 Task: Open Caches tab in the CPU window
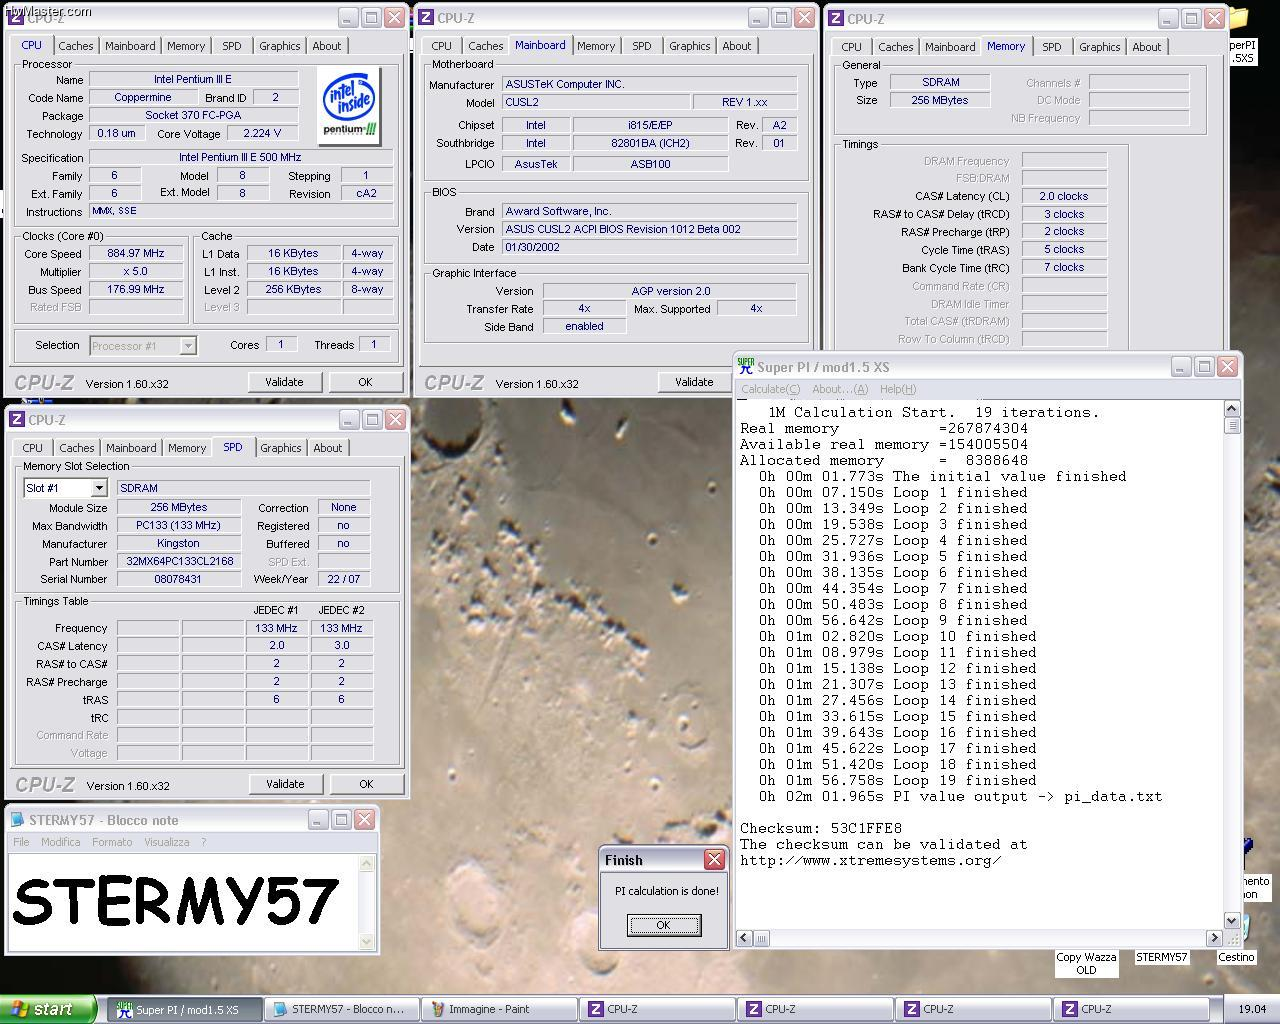click(x=76, y=46)
